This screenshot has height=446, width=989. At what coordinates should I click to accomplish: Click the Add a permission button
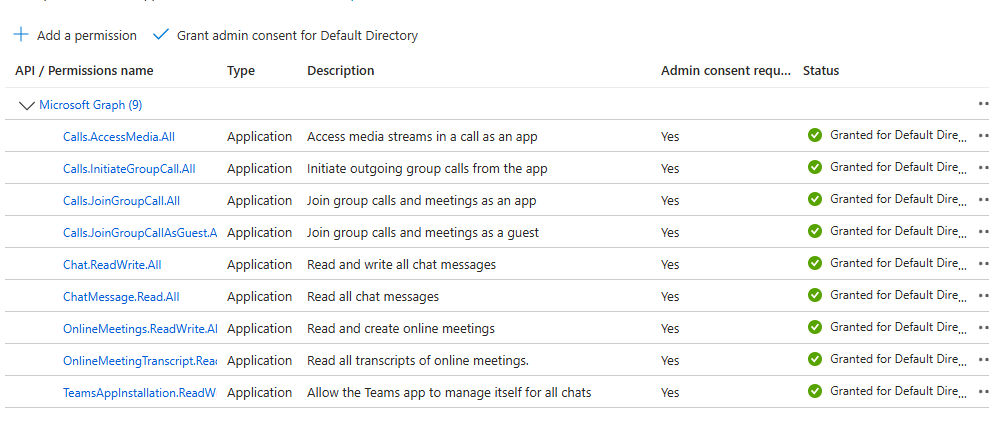pos(86,35)
